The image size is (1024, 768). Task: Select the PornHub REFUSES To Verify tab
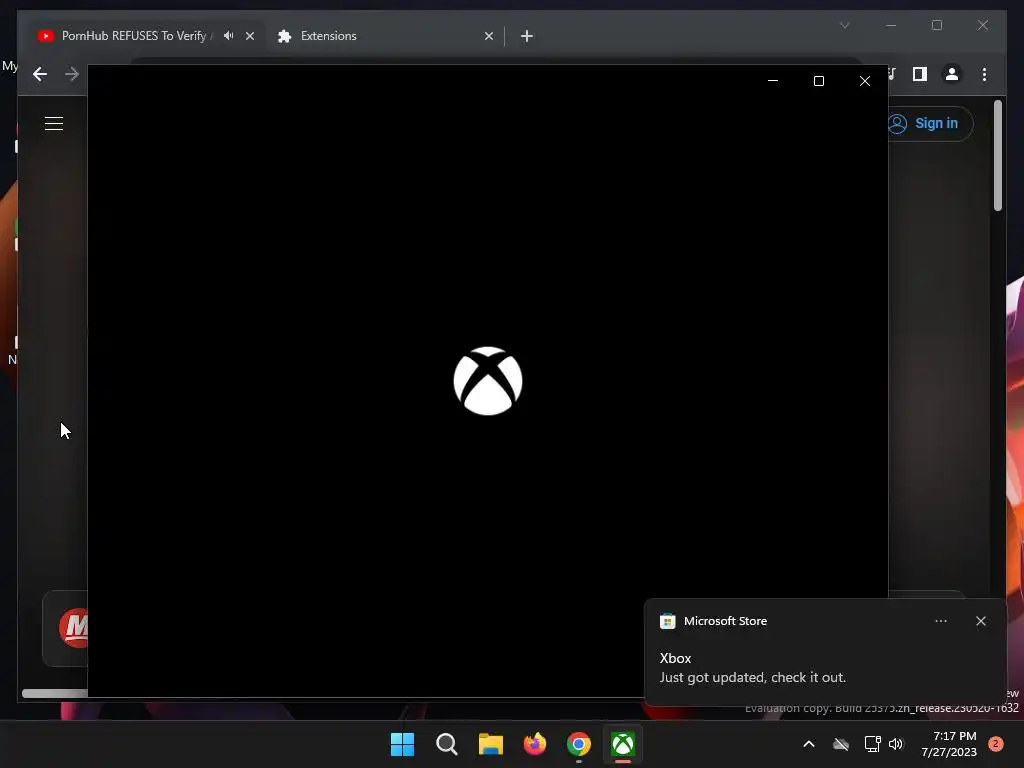[134, 36]
